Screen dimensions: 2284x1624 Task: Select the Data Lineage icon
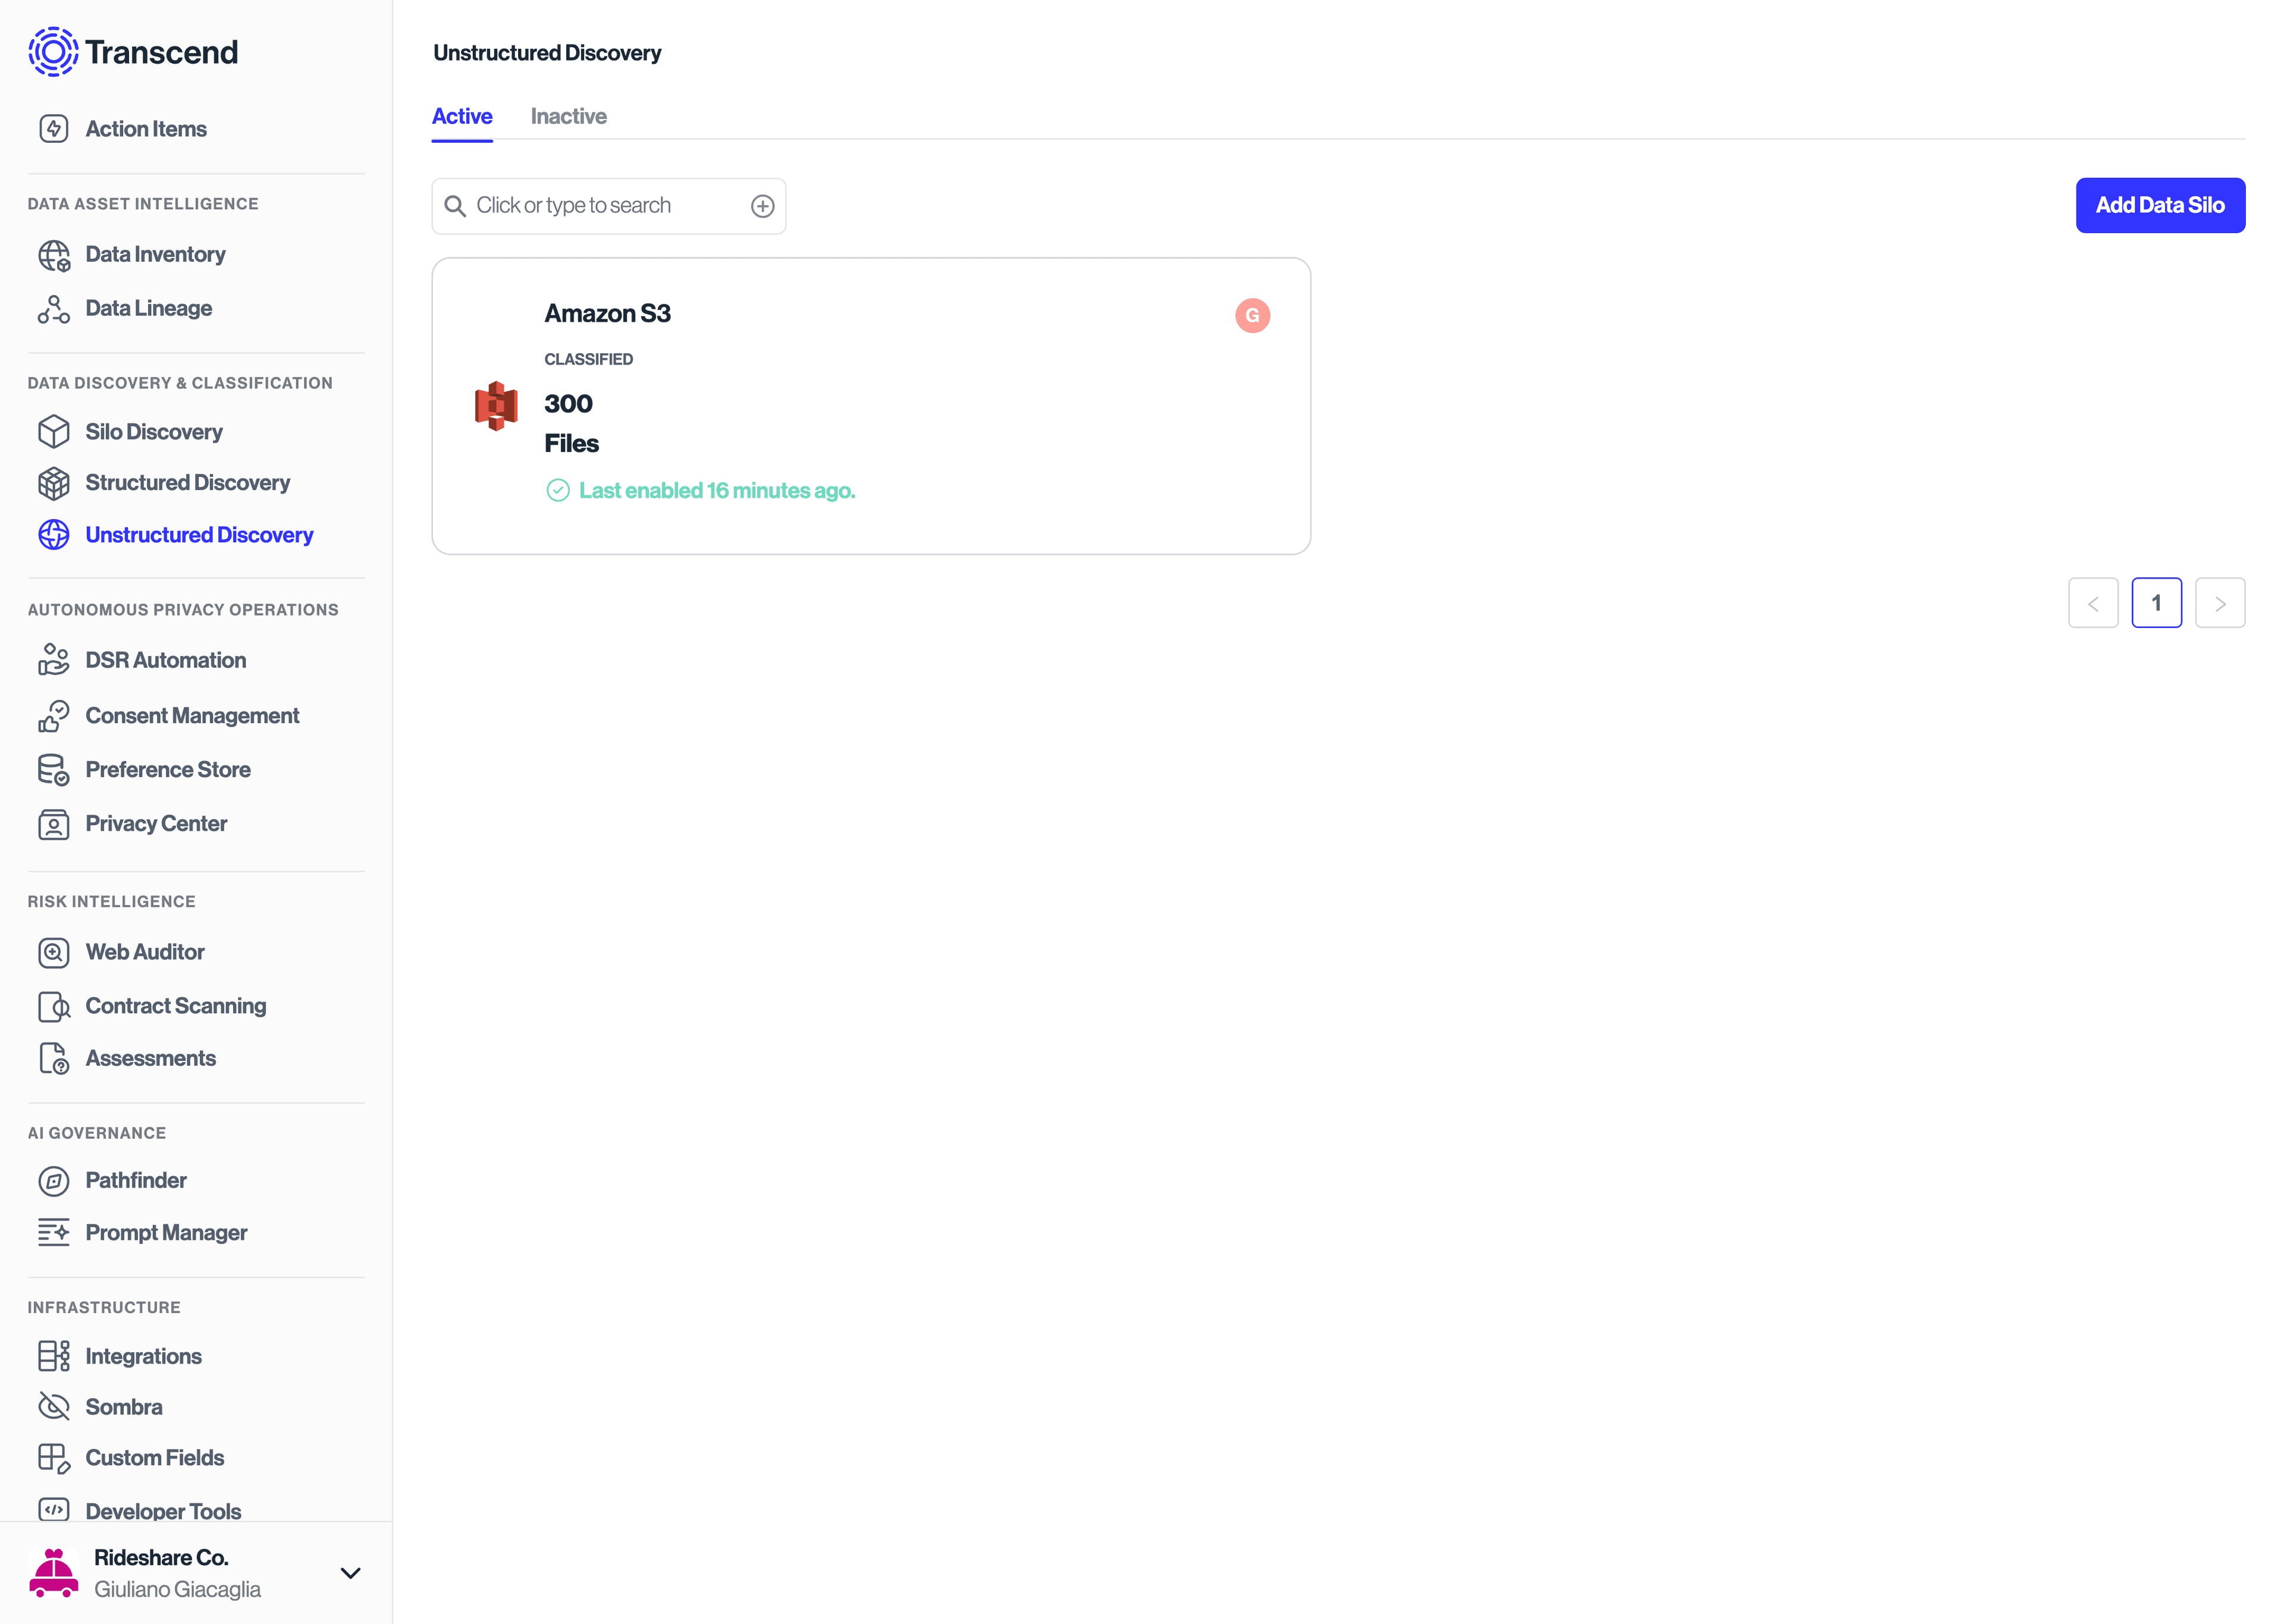(54, 308)
